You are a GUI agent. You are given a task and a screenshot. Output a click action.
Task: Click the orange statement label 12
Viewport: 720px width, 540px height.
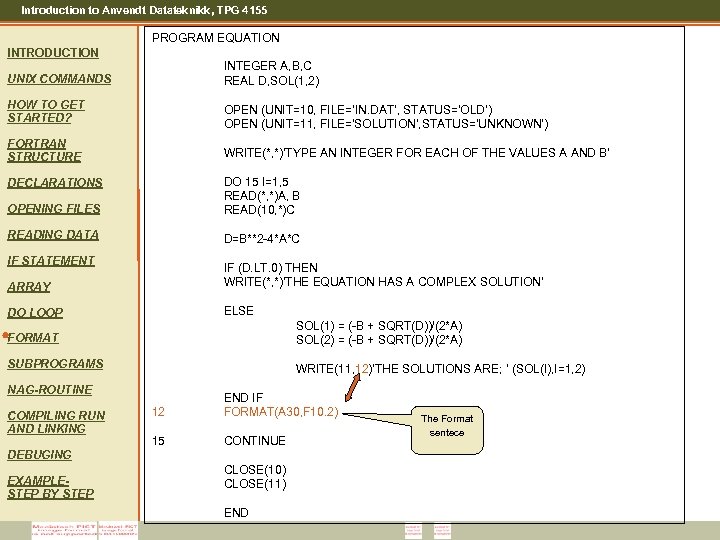click(x=158, y=412)
